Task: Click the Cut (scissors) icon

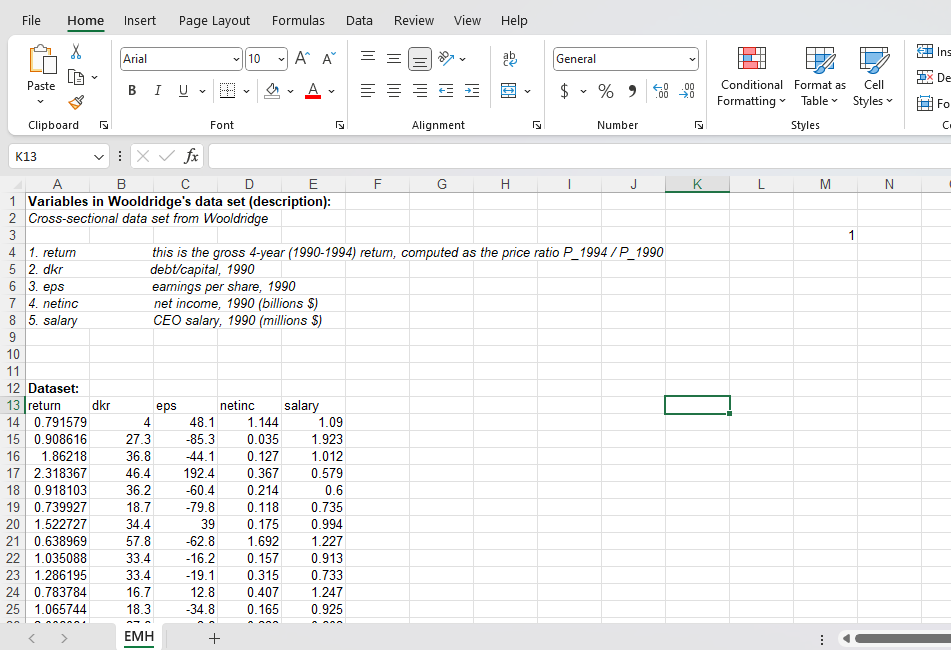Action: coord(75,50)
